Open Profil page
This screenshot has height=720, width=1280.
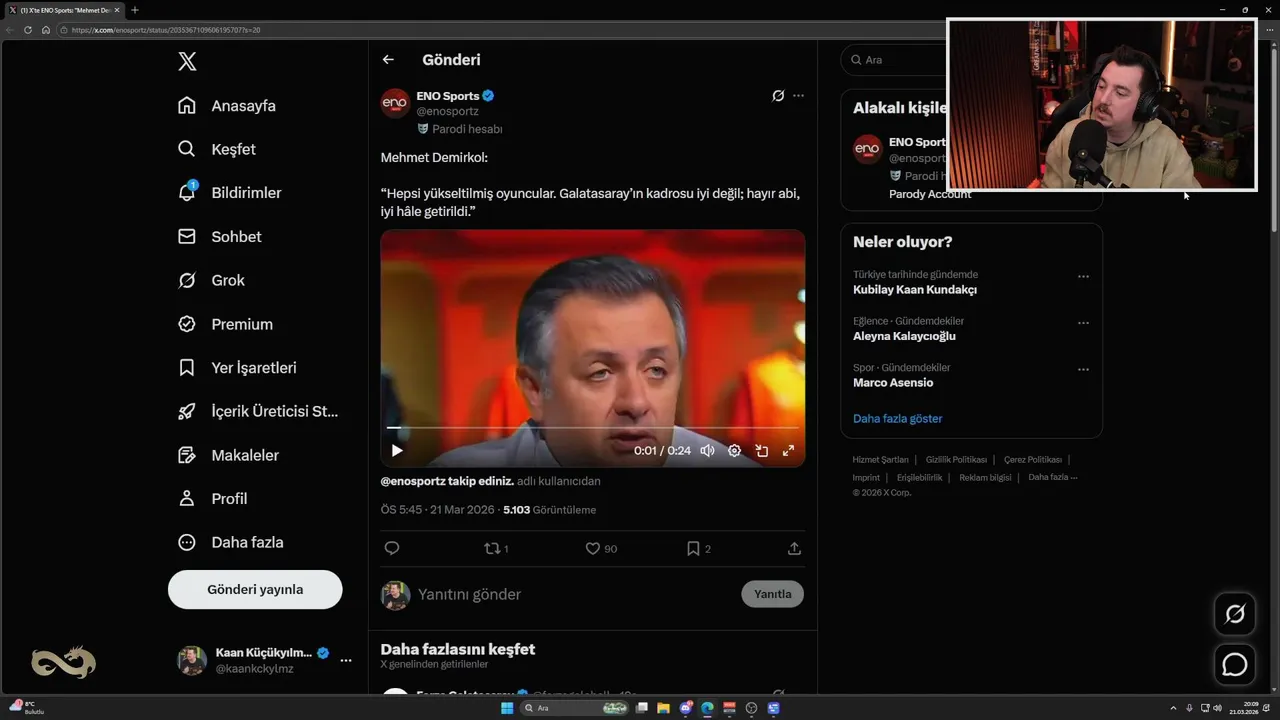[212, 499]
